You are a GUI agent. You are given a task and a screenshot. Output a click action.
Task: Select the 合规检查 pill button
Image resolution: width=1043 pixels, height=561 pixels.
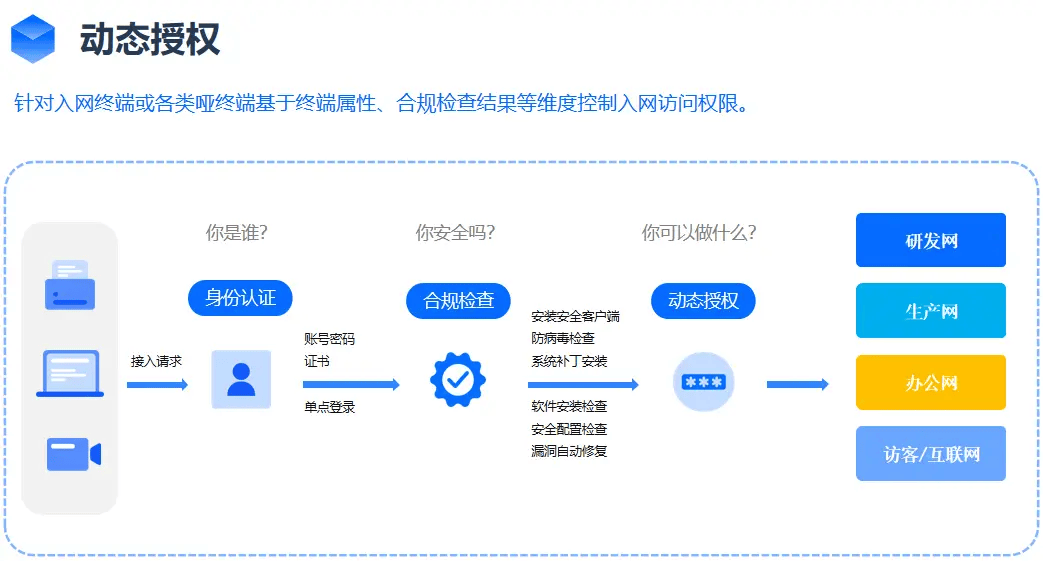(x=458, y=301)
